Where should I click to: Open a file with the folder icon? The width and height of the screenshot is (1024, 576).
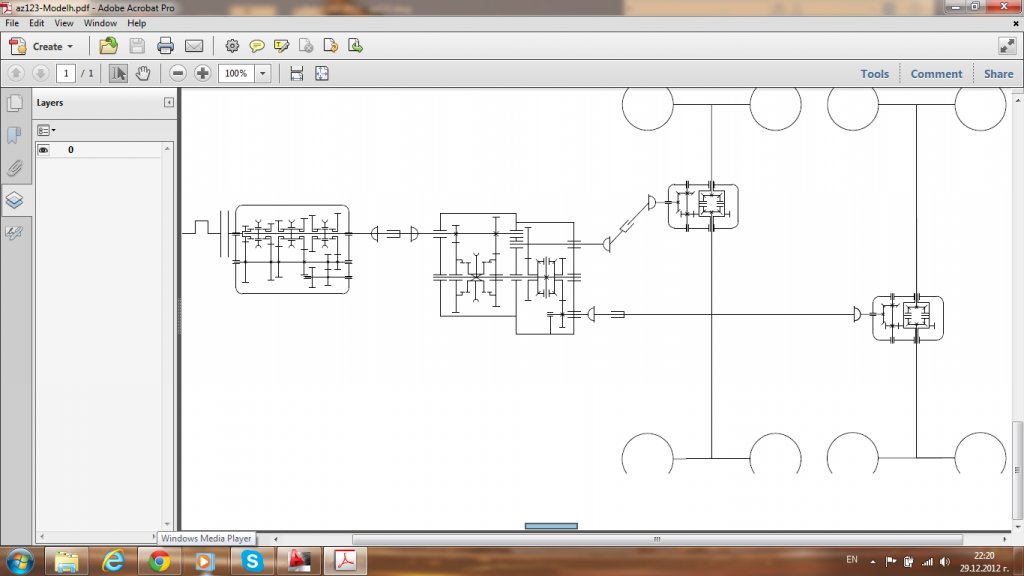pos(108,46)
